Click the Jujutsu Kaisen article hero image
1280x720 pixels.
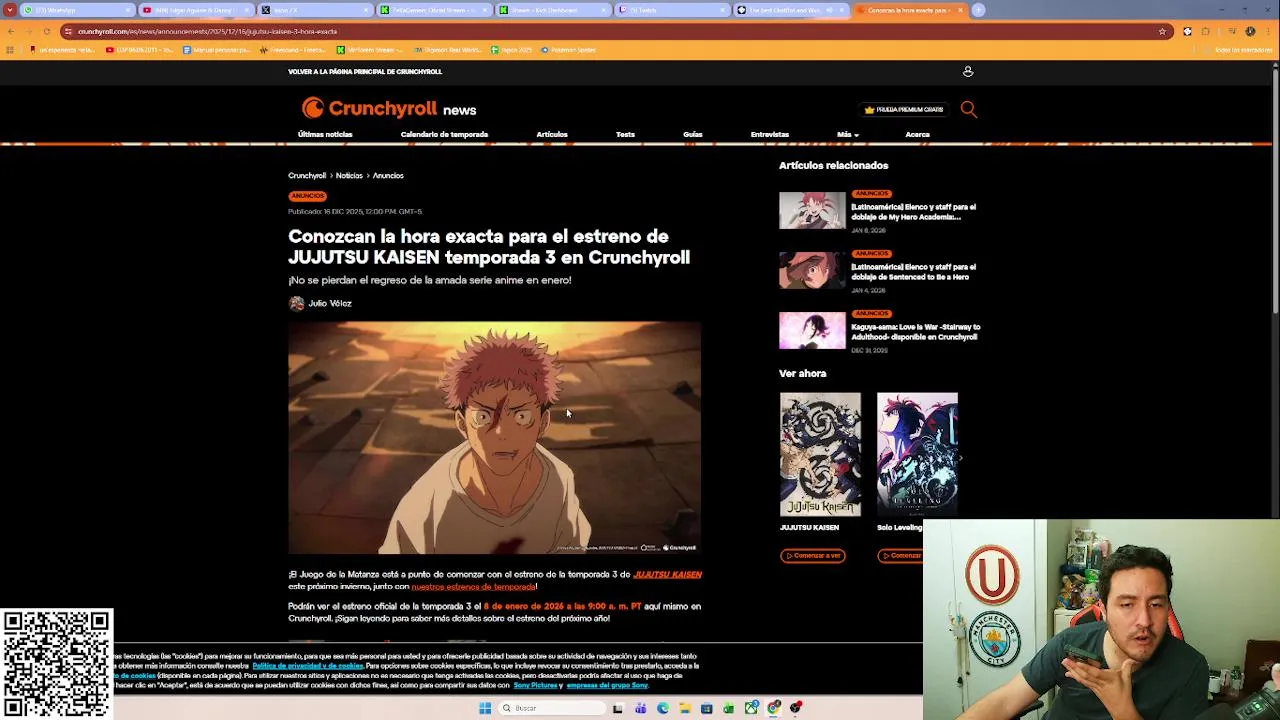click(494, 437)
